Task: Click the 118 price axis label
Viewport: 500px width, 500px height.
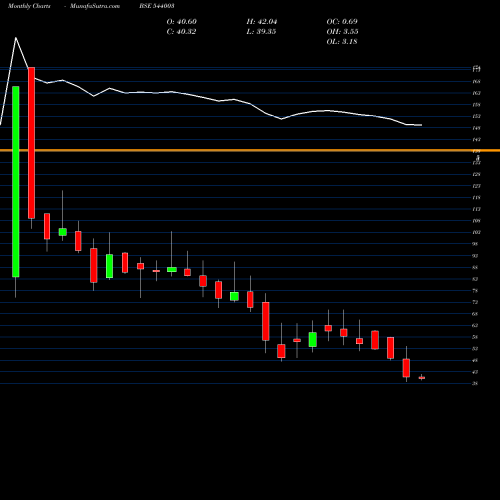Action: coord(476,198)
